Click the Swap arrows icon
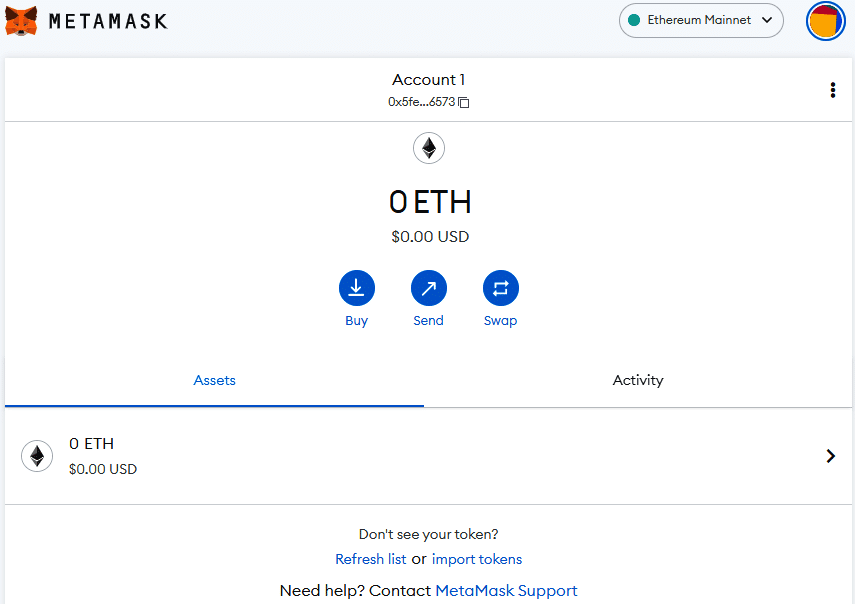Image resolution: width=855 pixels, height=604 pixels. [x=501, y=289]
